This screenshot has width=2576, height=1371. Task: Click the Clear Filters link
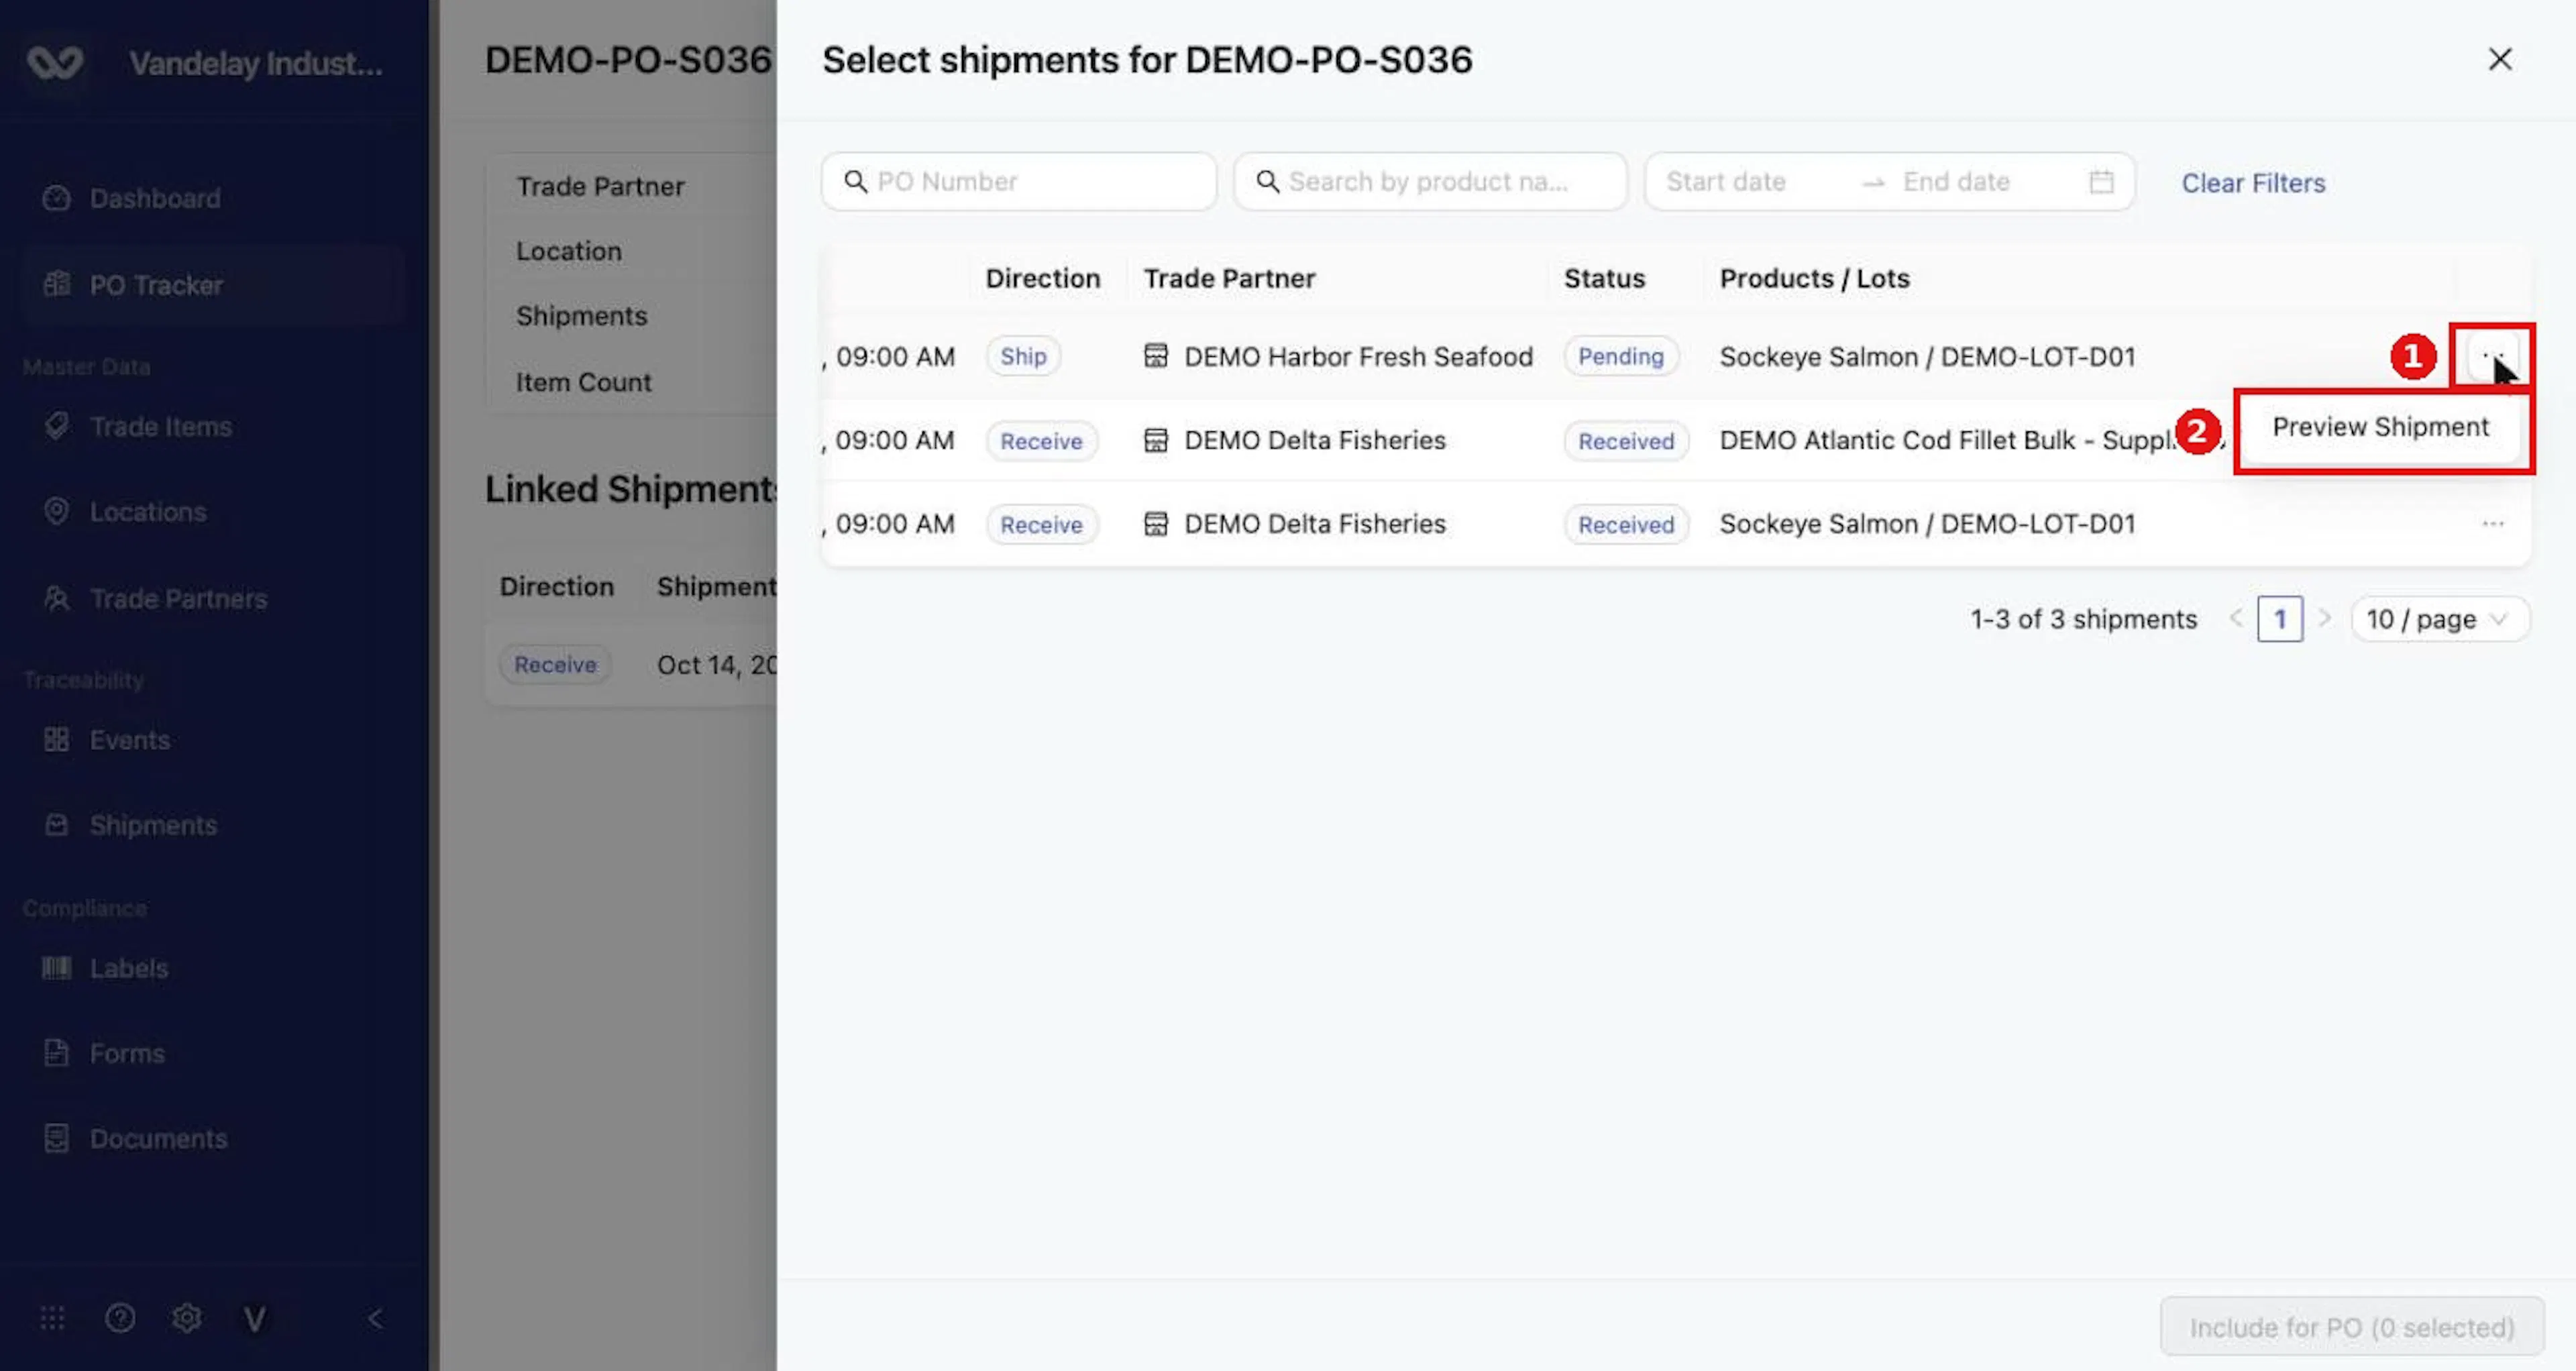(x=2253, y=183)
